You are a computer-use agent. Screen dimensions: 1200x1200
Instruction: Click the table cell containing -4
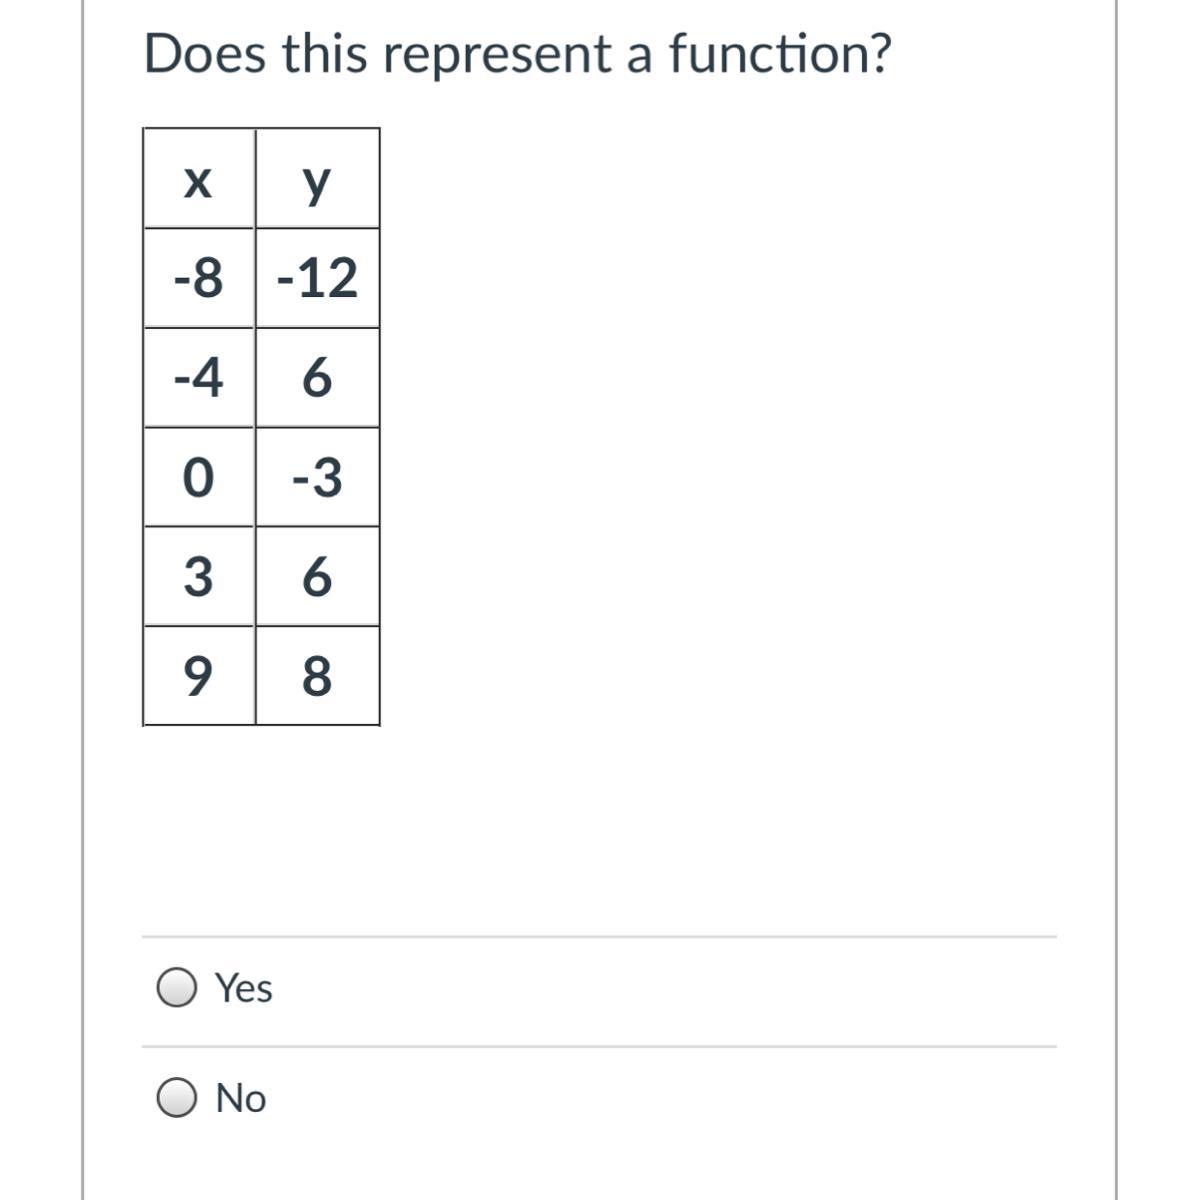[x=199, y=378]
